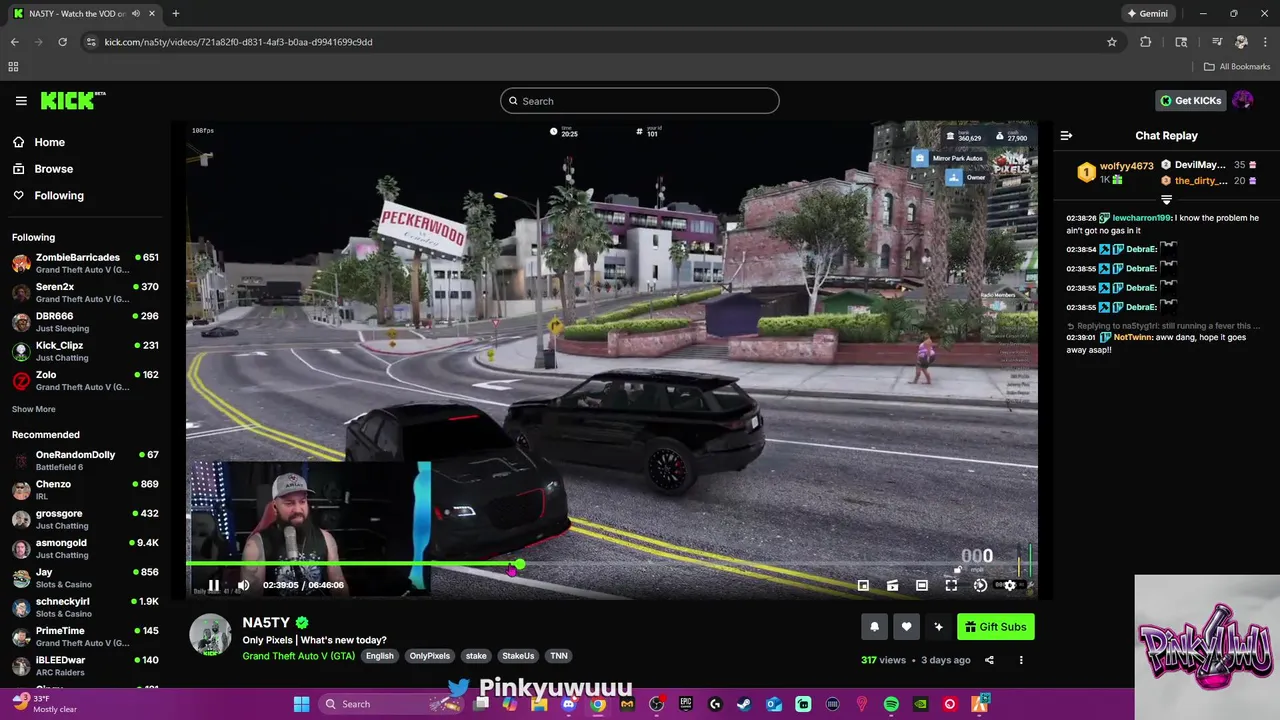This screenshot has width=1280, height=720.
Task: Bookmark this page with star icon
Action: pos(1111,42)
